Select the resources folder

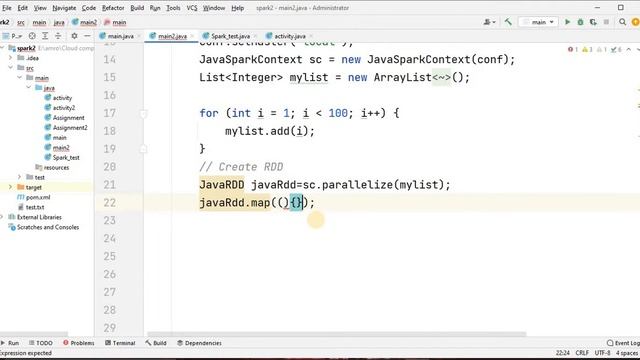tap(52, 167)
